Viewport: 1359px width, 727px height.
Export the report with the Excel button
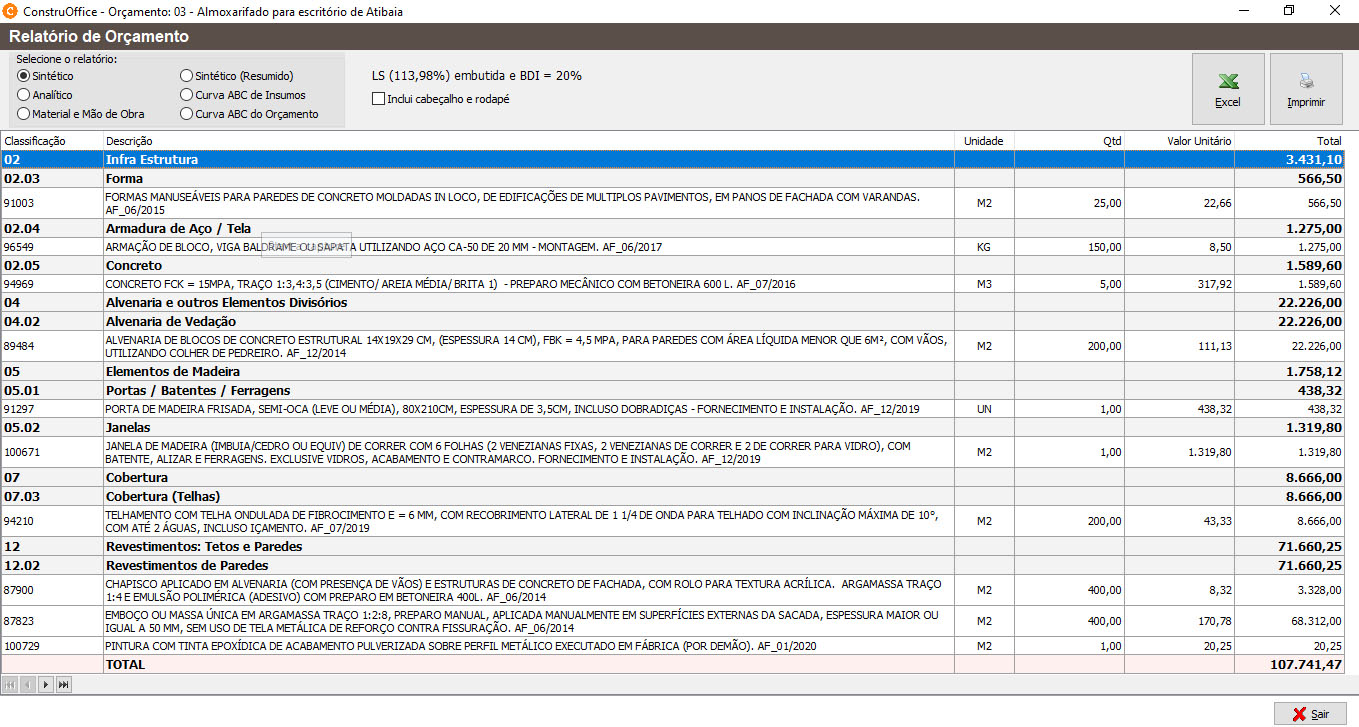click(x=1228, y=89)
